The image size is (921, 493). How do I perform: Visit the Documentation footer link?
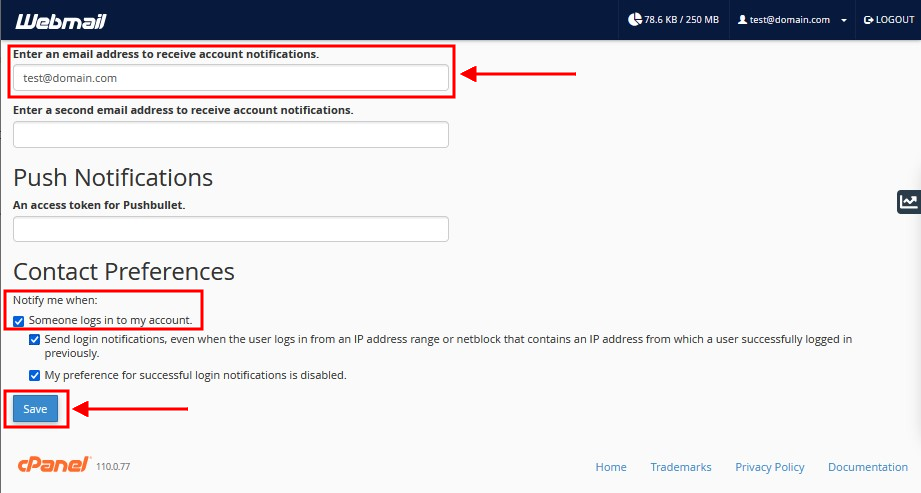point(868,467)
